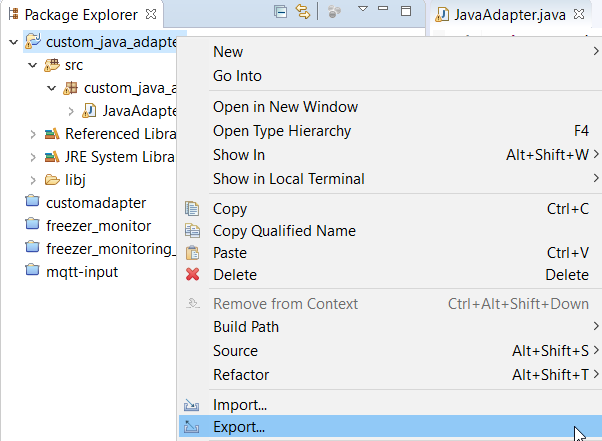Click the JavaAdapter.java tab file icon

coord(442,15)
